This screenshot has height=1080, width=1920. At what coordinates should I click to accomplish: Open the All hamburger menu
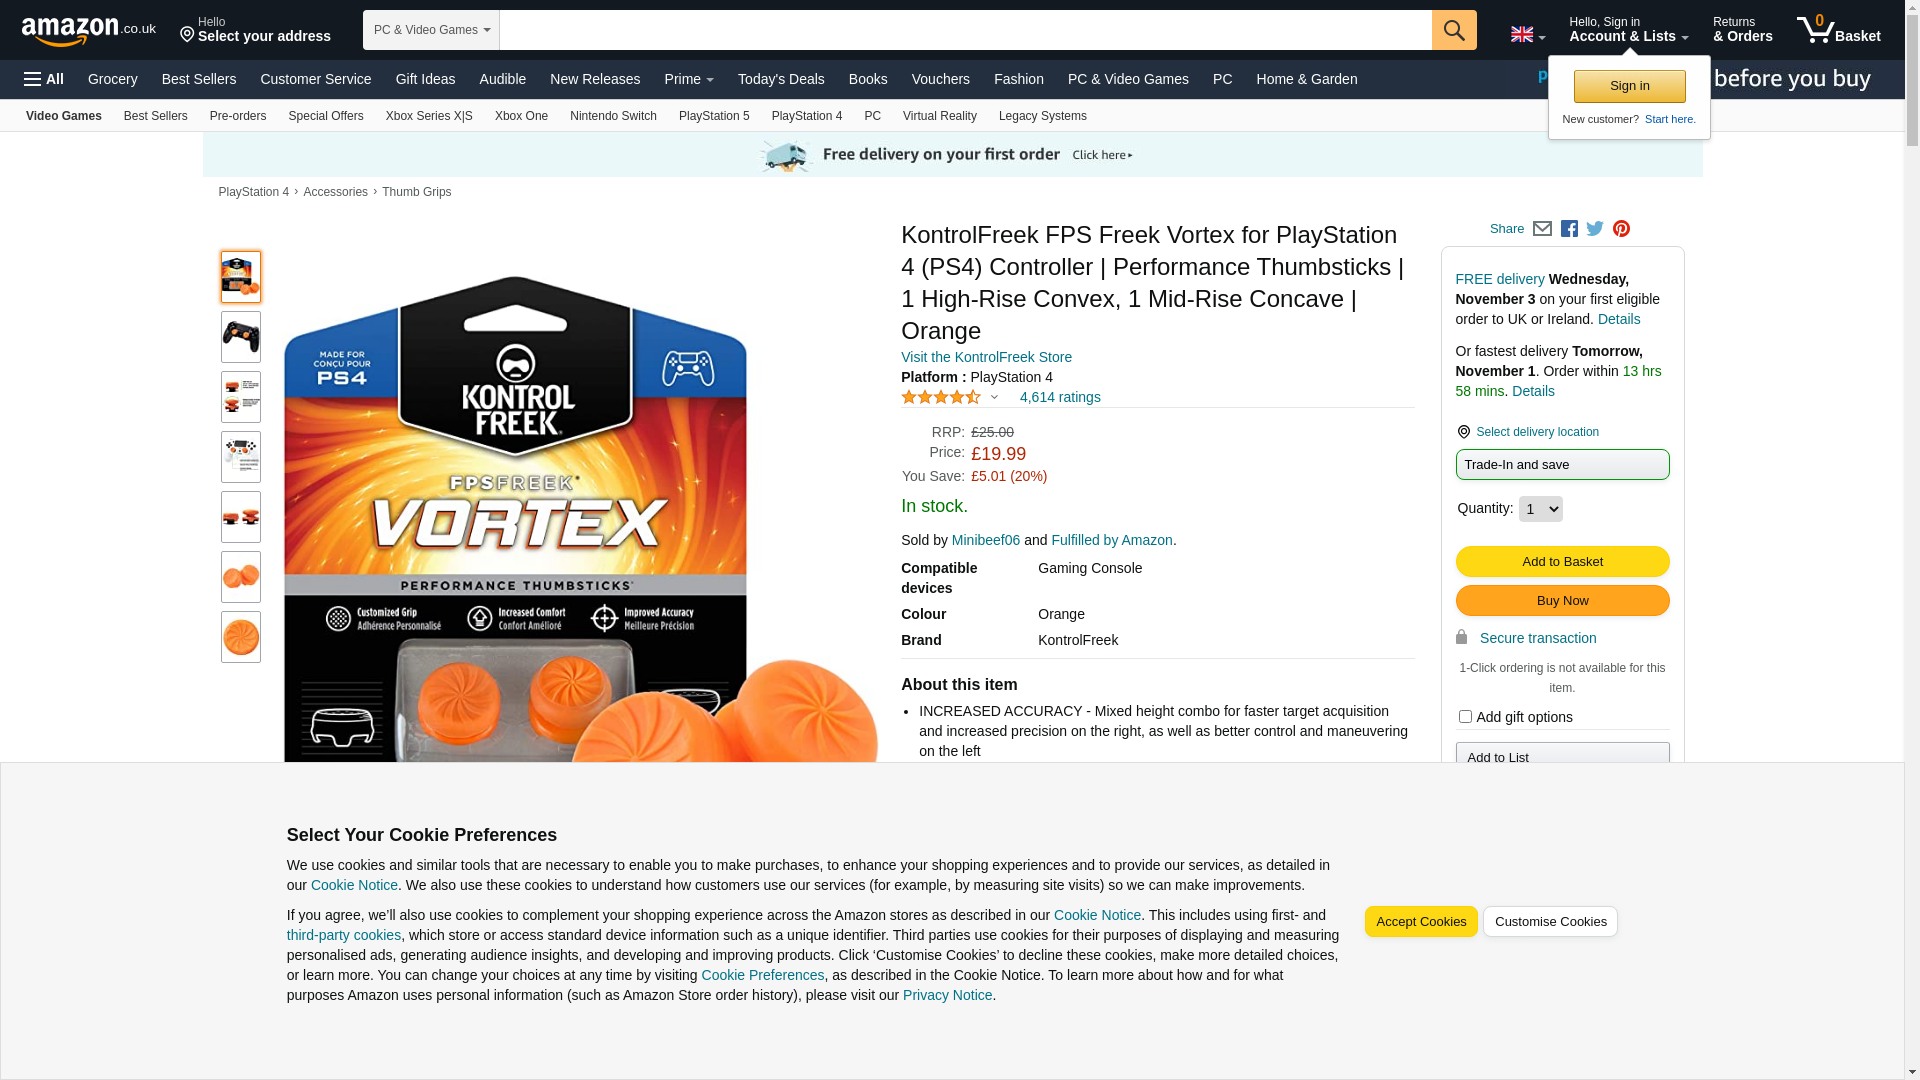(44, 79)
